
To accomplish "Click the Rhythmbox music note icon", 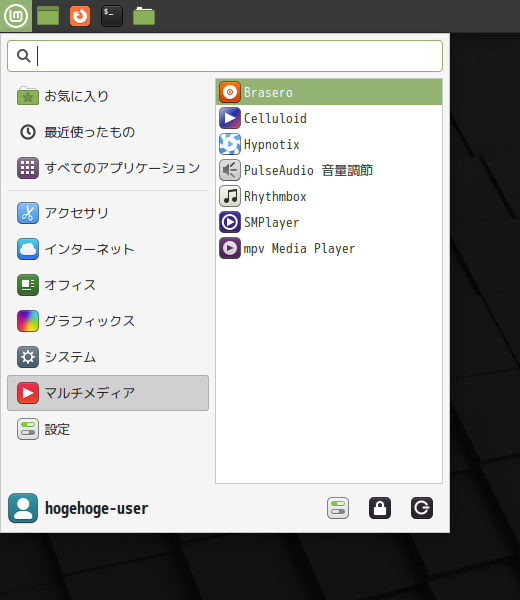I will click(x=230, y=196).
